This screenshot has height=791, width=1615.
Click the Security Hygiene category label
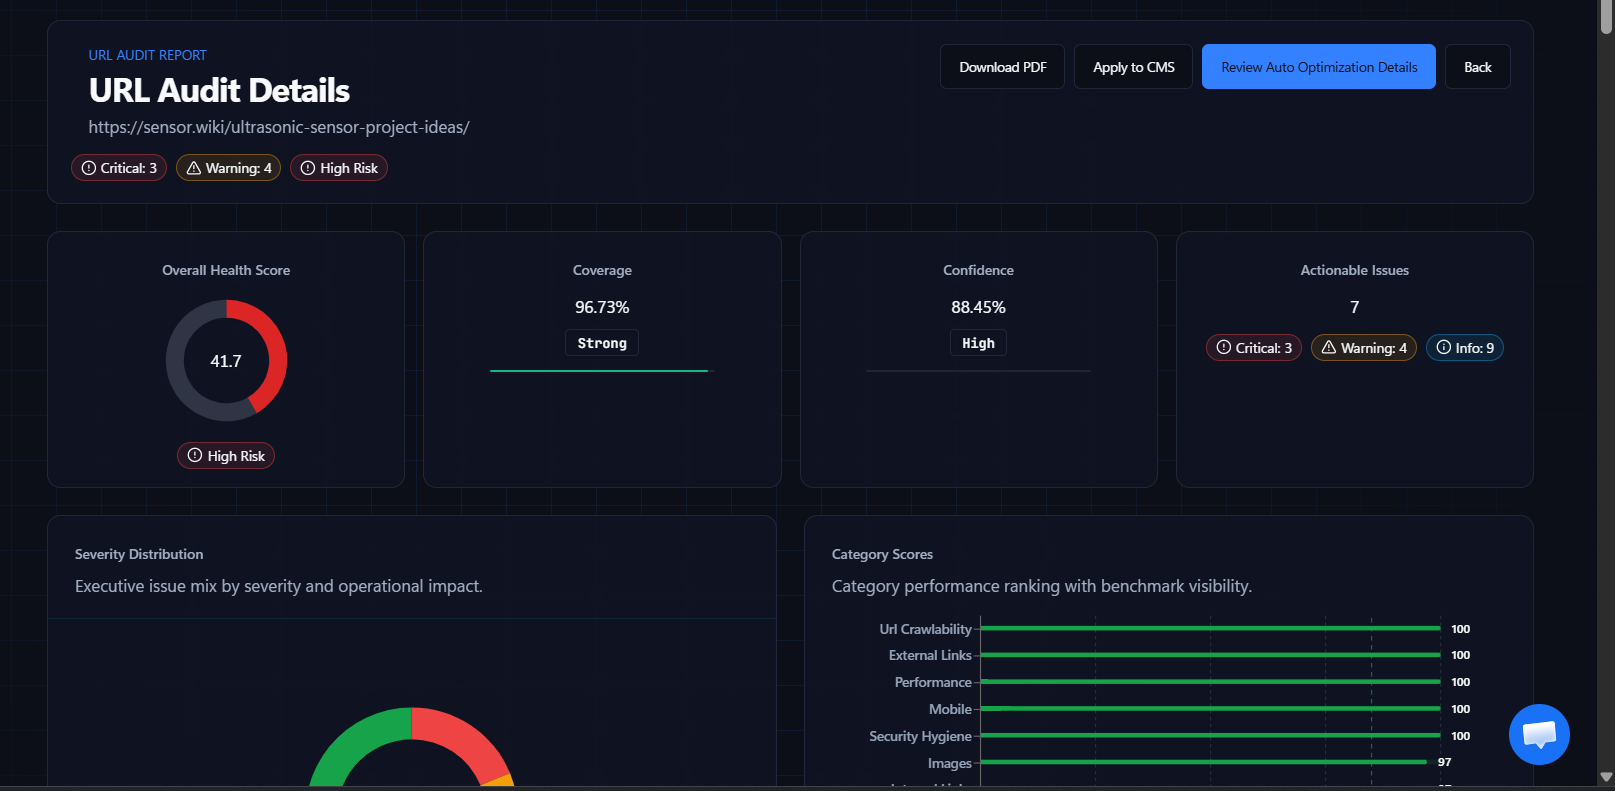920,736
